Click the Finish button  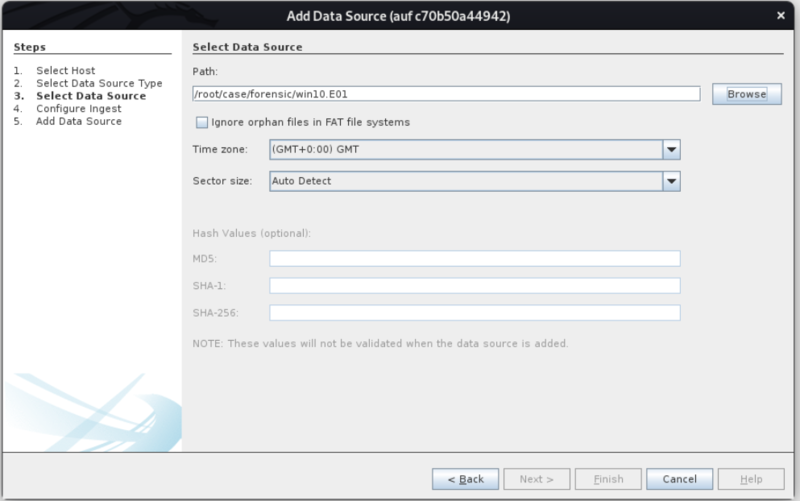[x=609, y=478]
